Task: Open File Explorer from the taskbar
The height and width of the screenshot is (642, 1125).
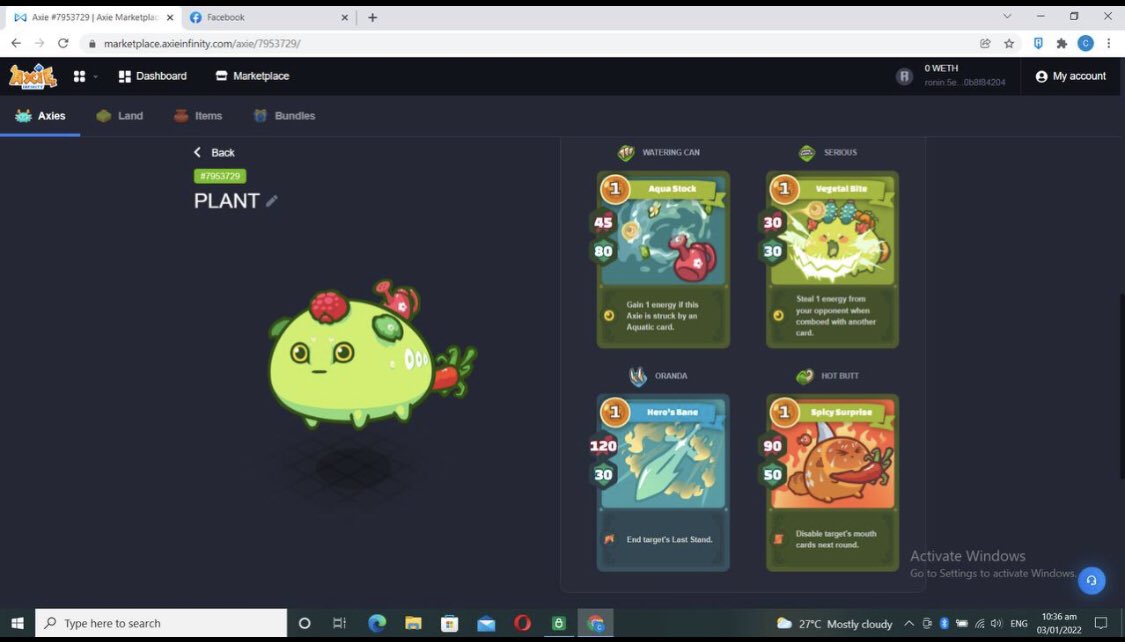Action: [413, 623]
